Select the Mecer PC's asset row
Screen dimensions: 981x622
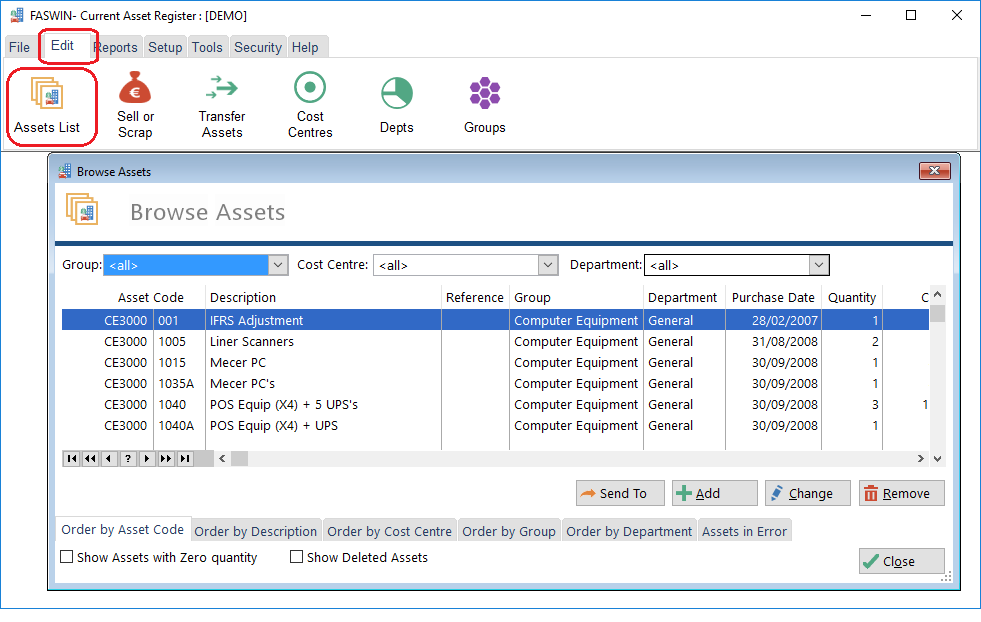[495, 384]
